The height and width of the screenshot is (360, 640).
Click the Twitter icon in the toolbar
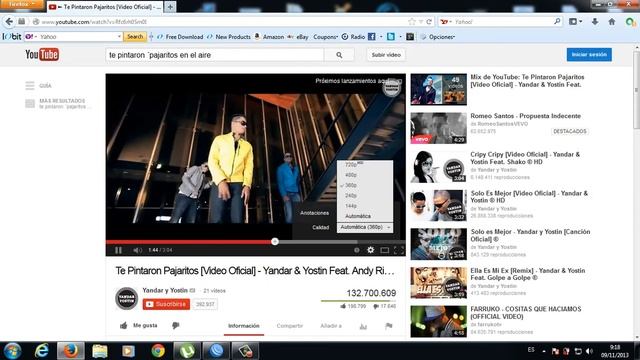391,37
